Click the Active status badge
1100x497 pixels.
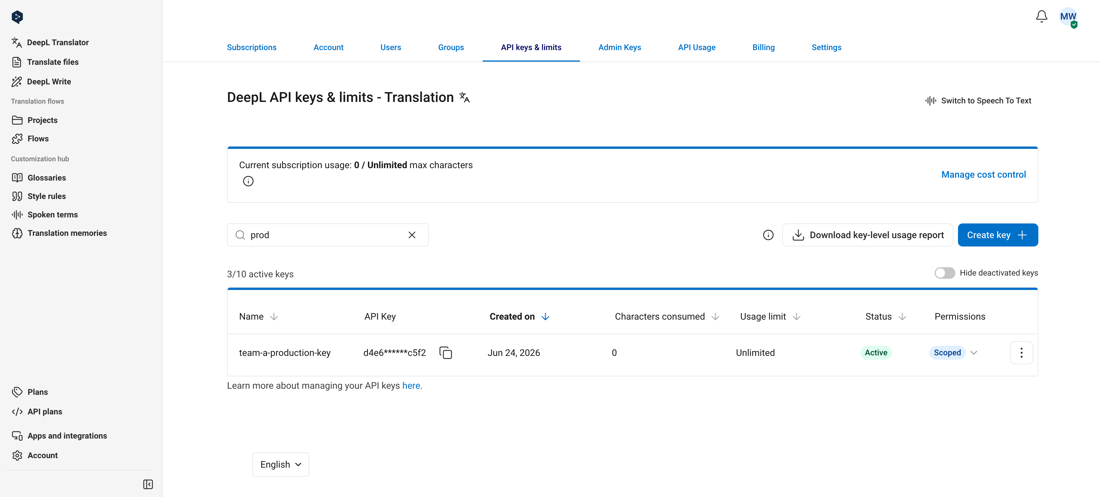coord(876,353)
